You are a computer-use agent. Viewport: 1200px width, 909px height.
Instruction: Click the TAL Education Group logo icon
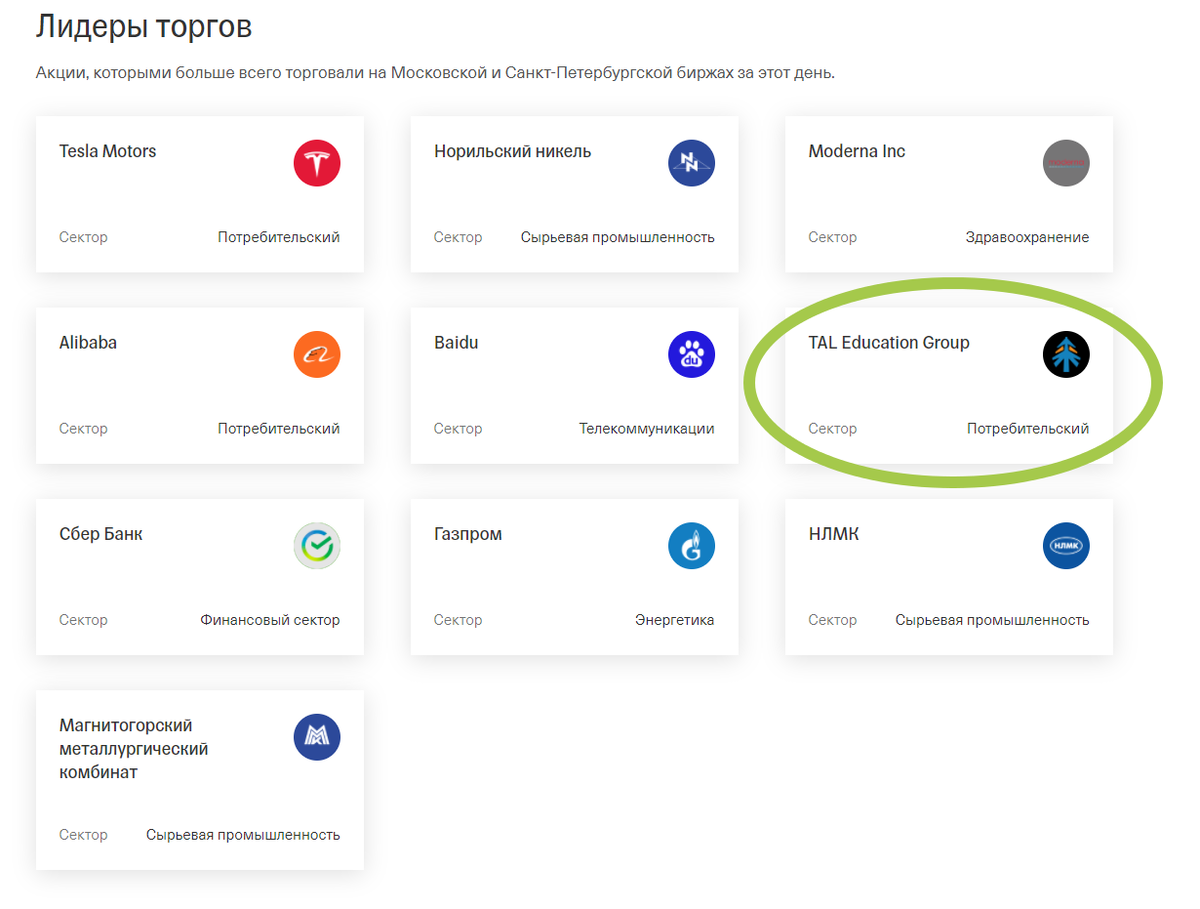1066,354
